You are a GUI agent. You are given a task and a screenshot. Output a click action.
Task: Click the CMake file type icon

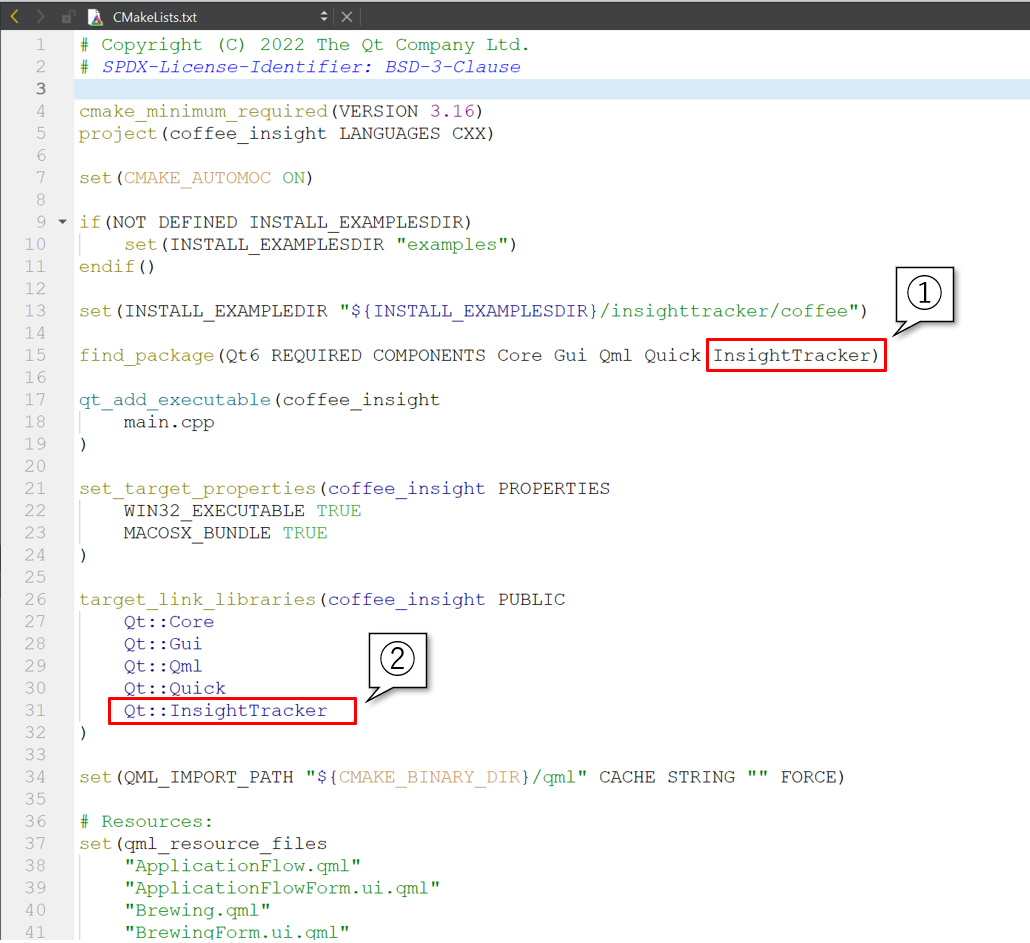tap(95, 17)
